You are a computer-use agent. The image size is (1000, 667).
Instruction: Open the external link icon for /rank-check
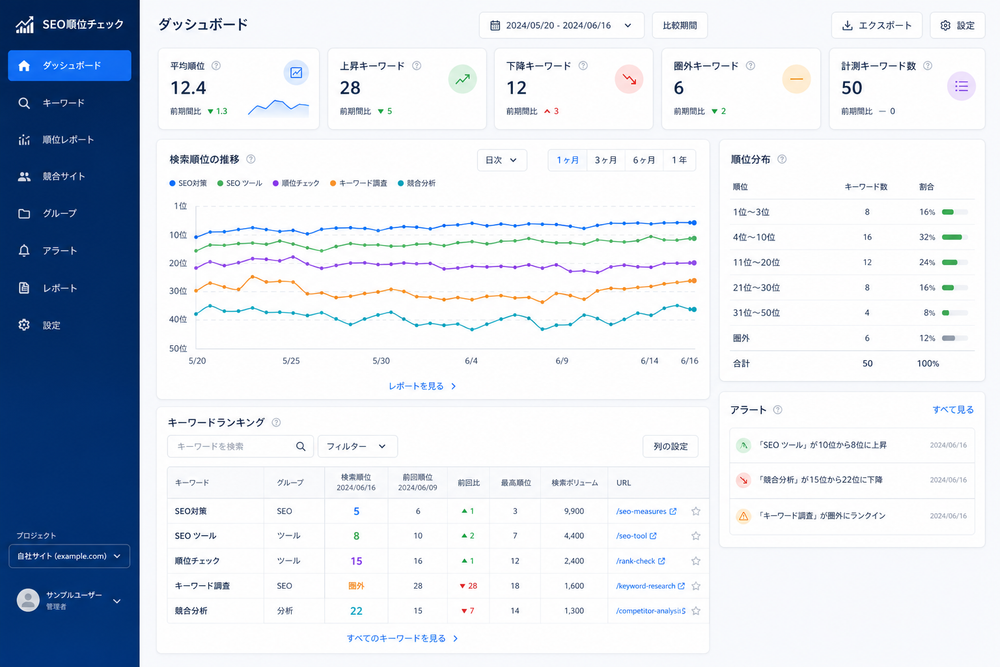[x=661, y=561]
